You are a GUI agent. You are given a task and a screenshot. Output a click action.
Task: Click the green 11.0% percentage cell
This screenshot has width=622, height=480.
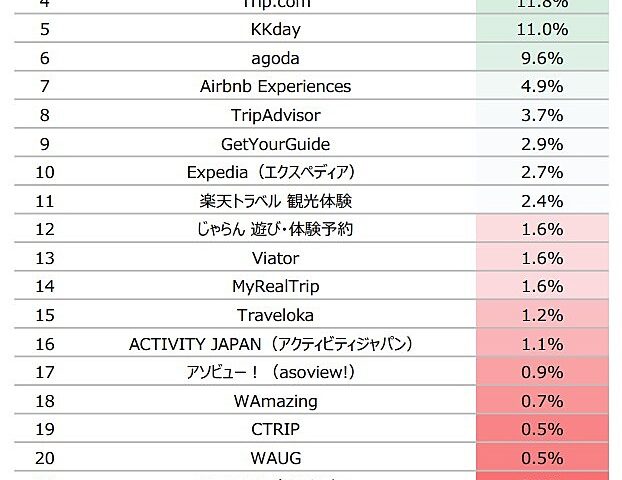pos(544,29)
